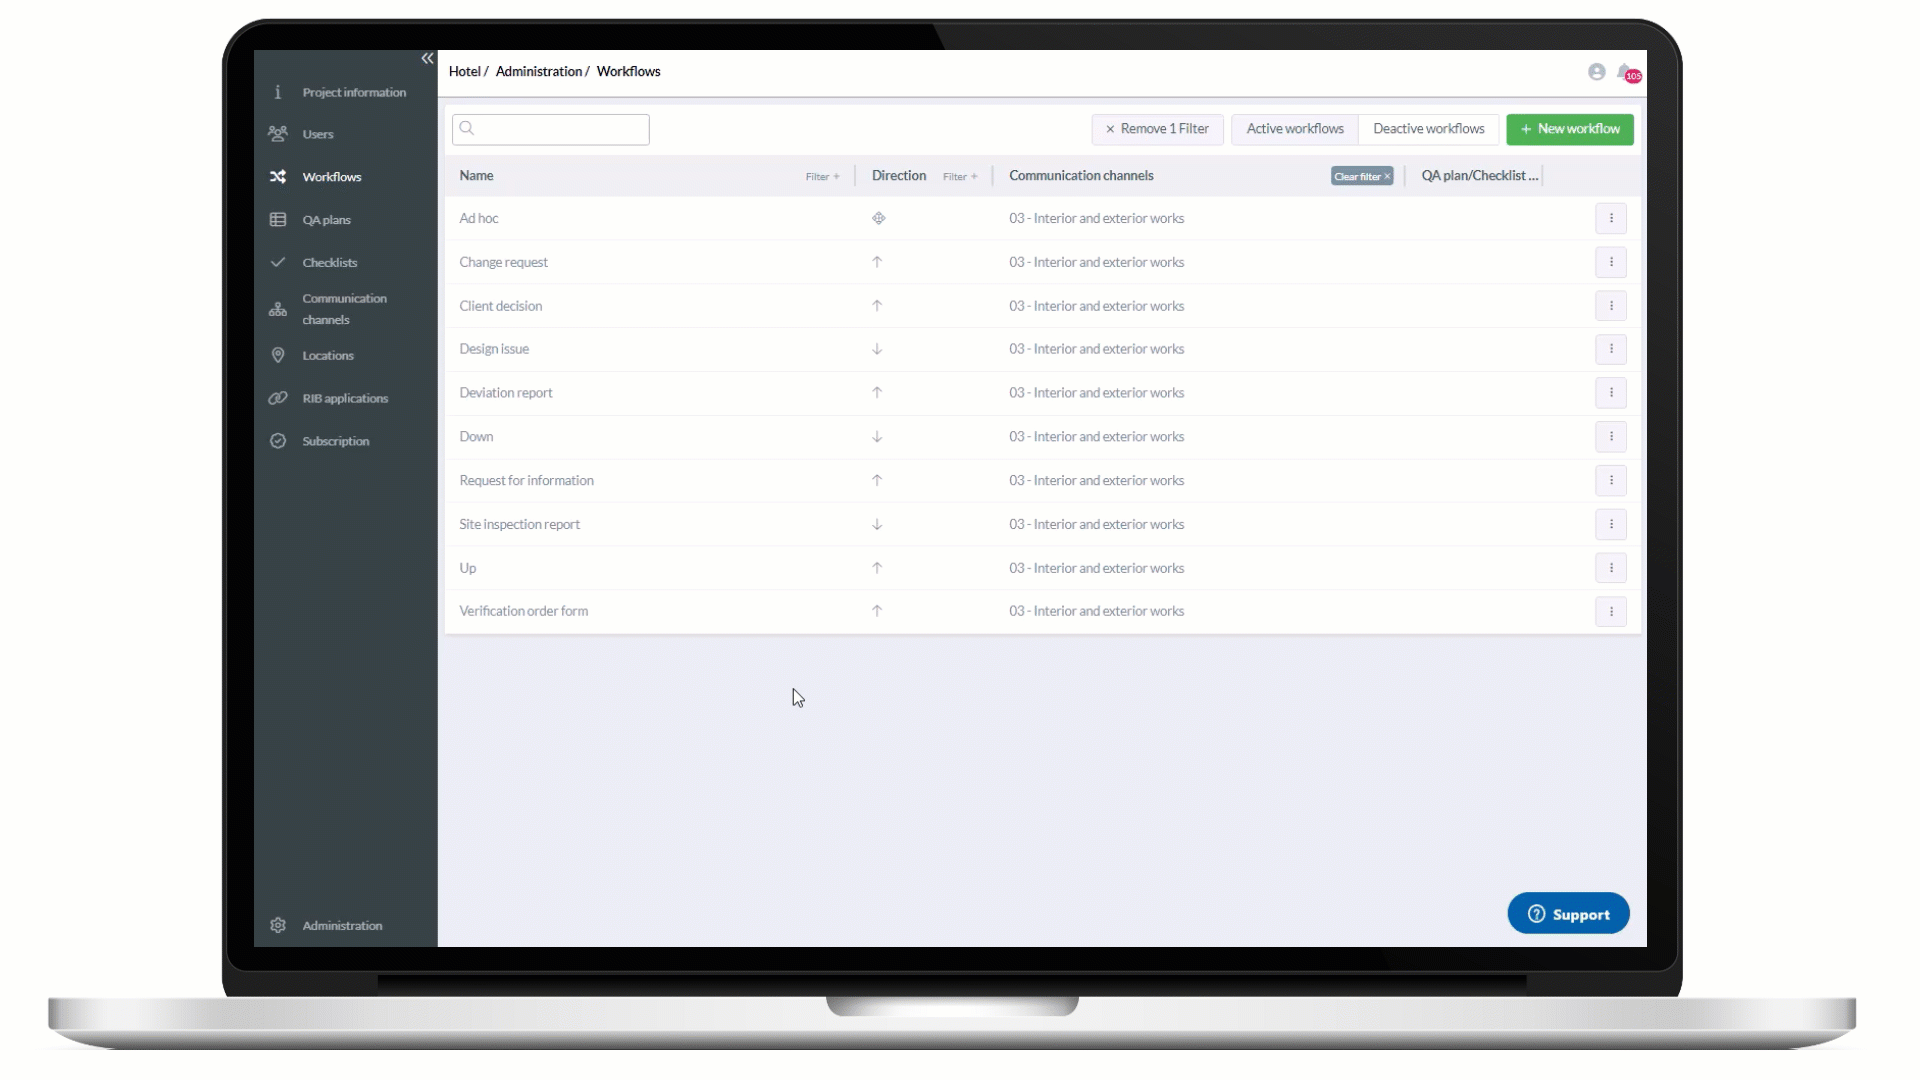Focus the workflow search input field

[551, 129]
